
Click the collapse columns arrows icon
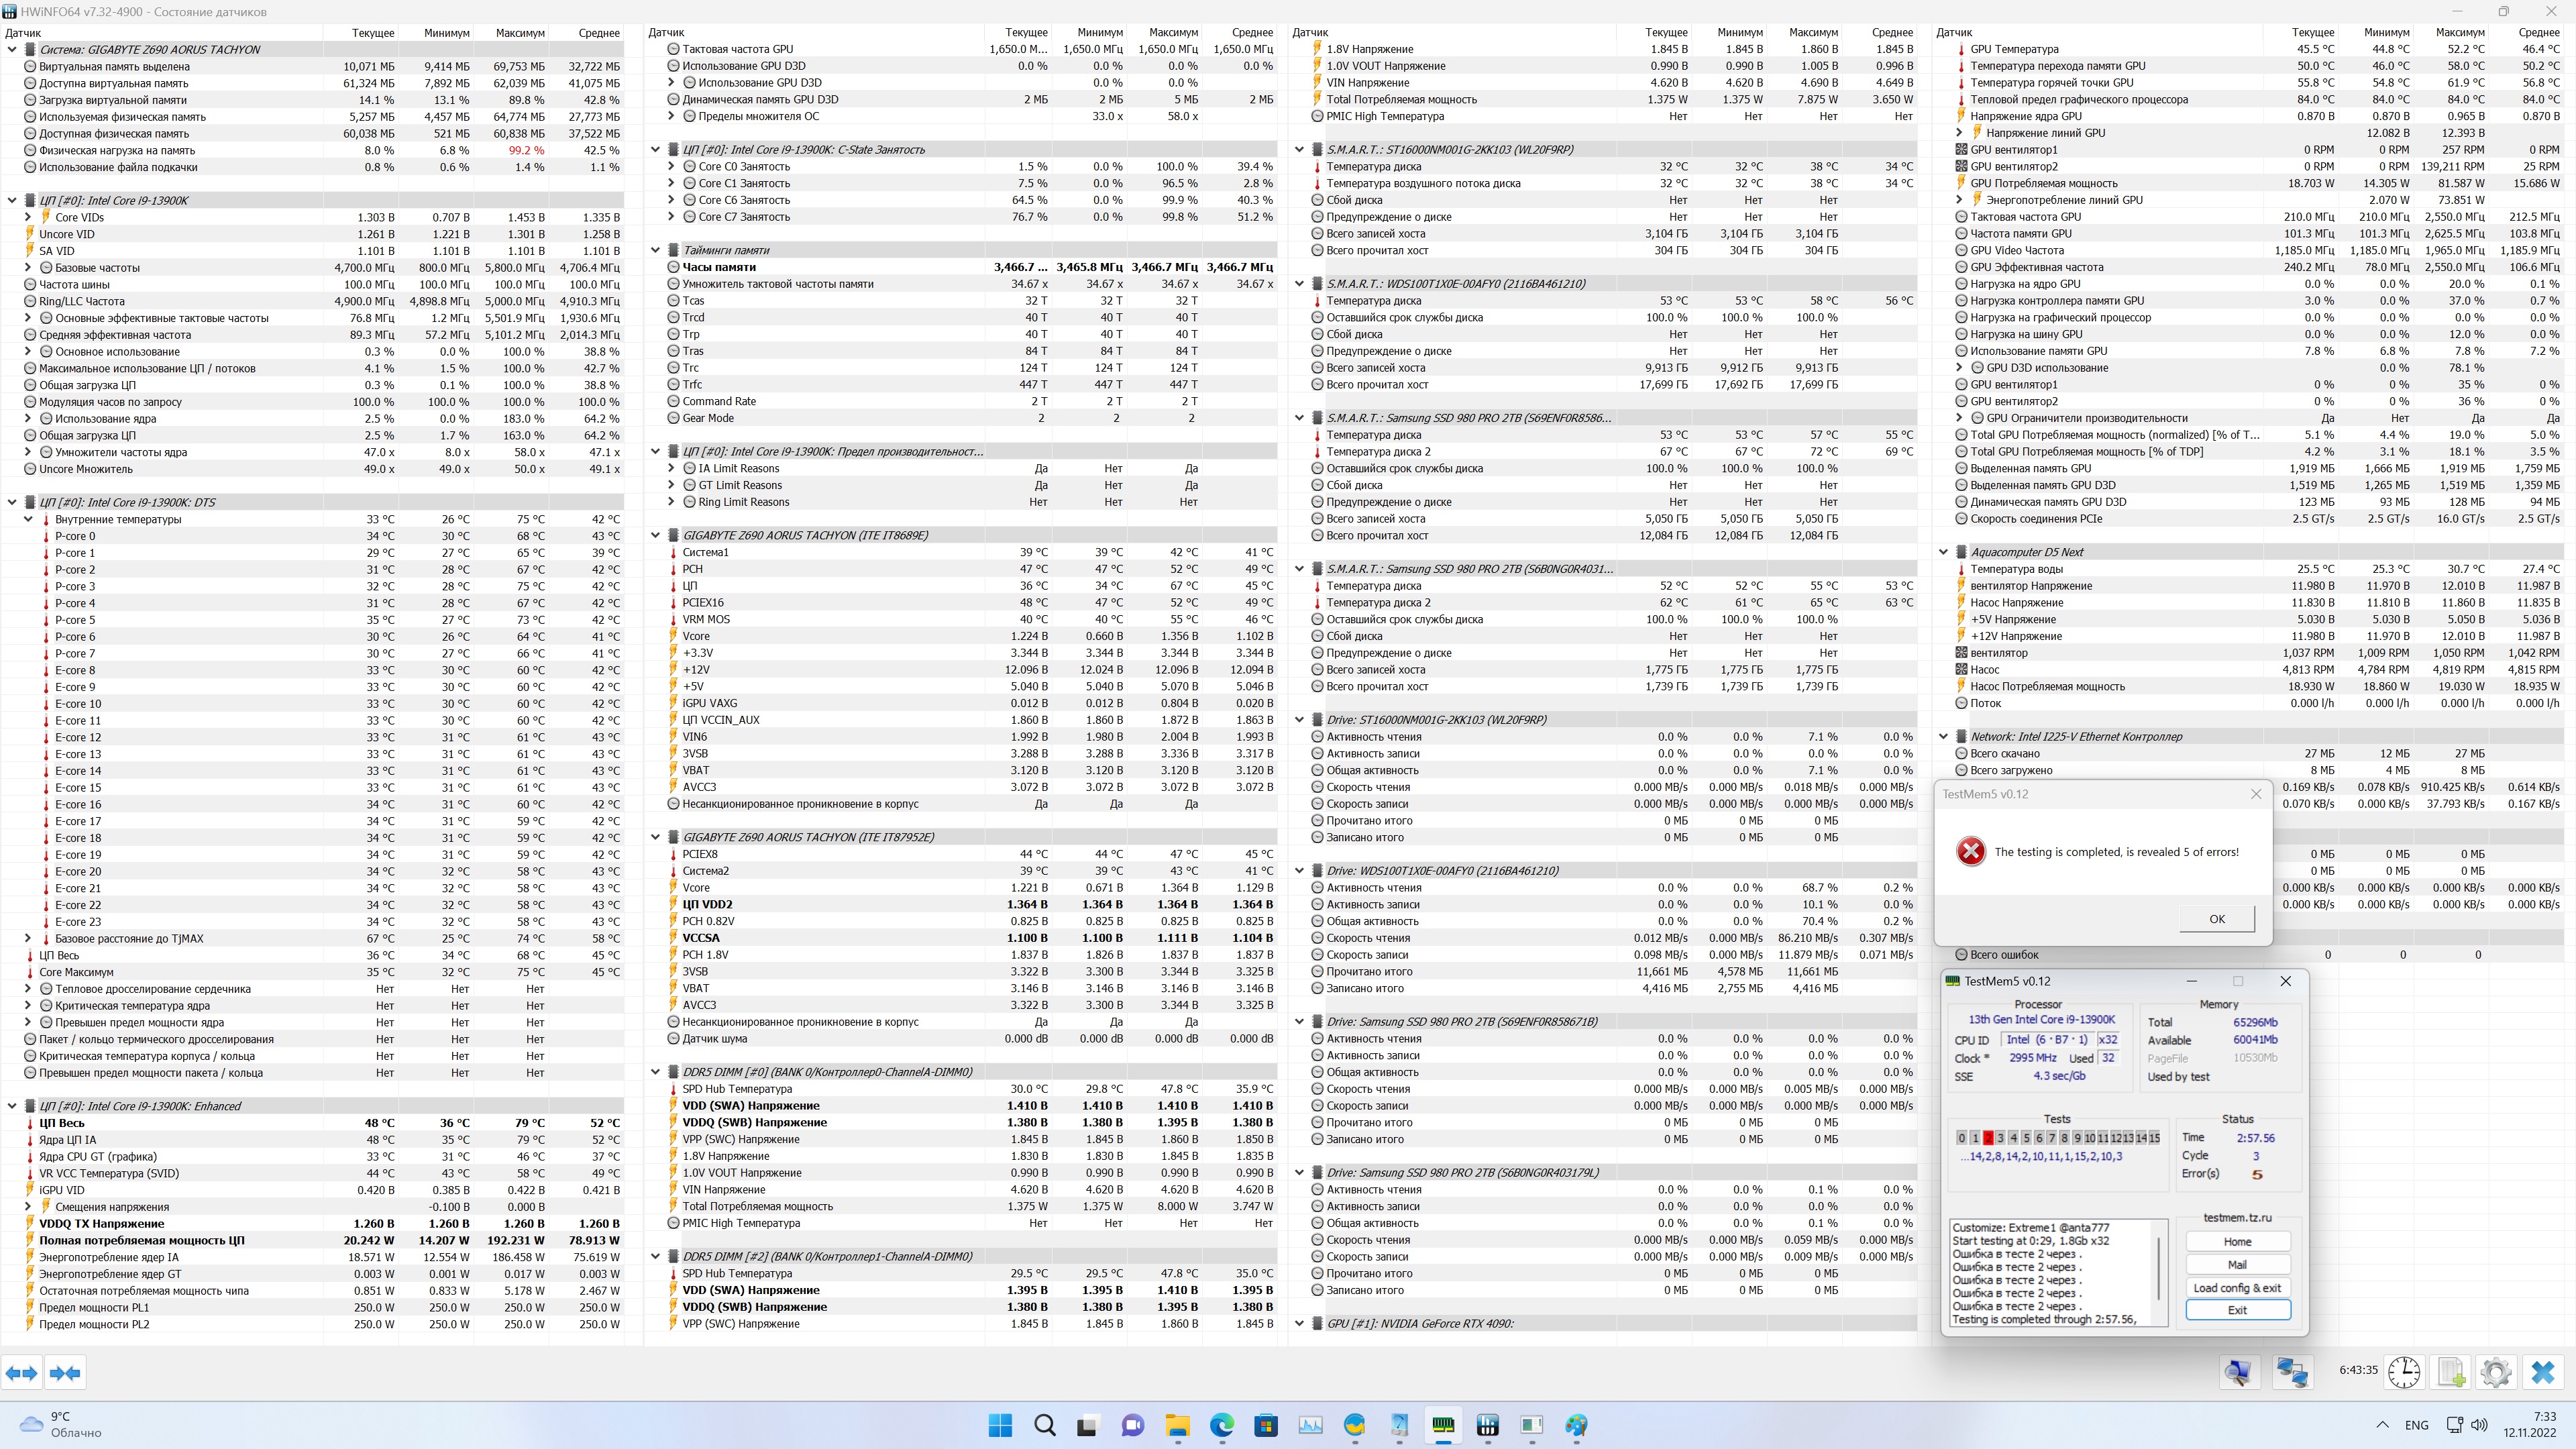tap(65, 1373)
